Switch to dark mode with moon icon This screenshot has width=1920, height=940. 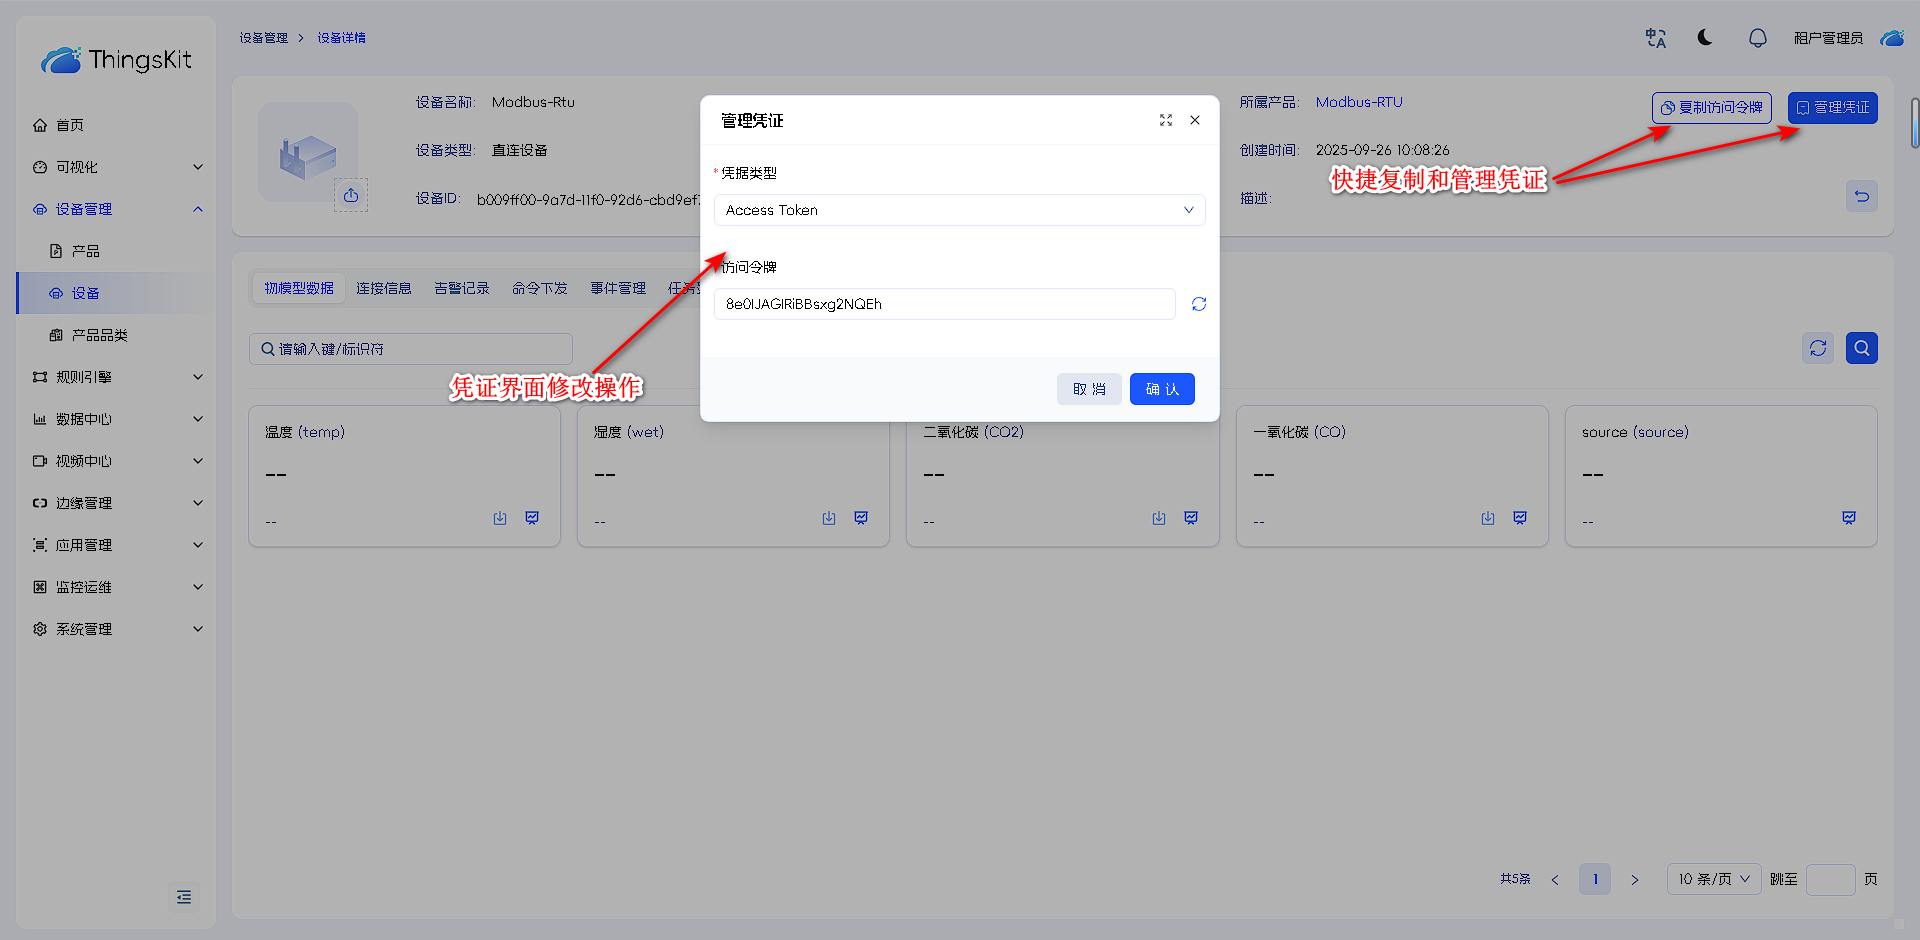click(x=1705, y=38)
